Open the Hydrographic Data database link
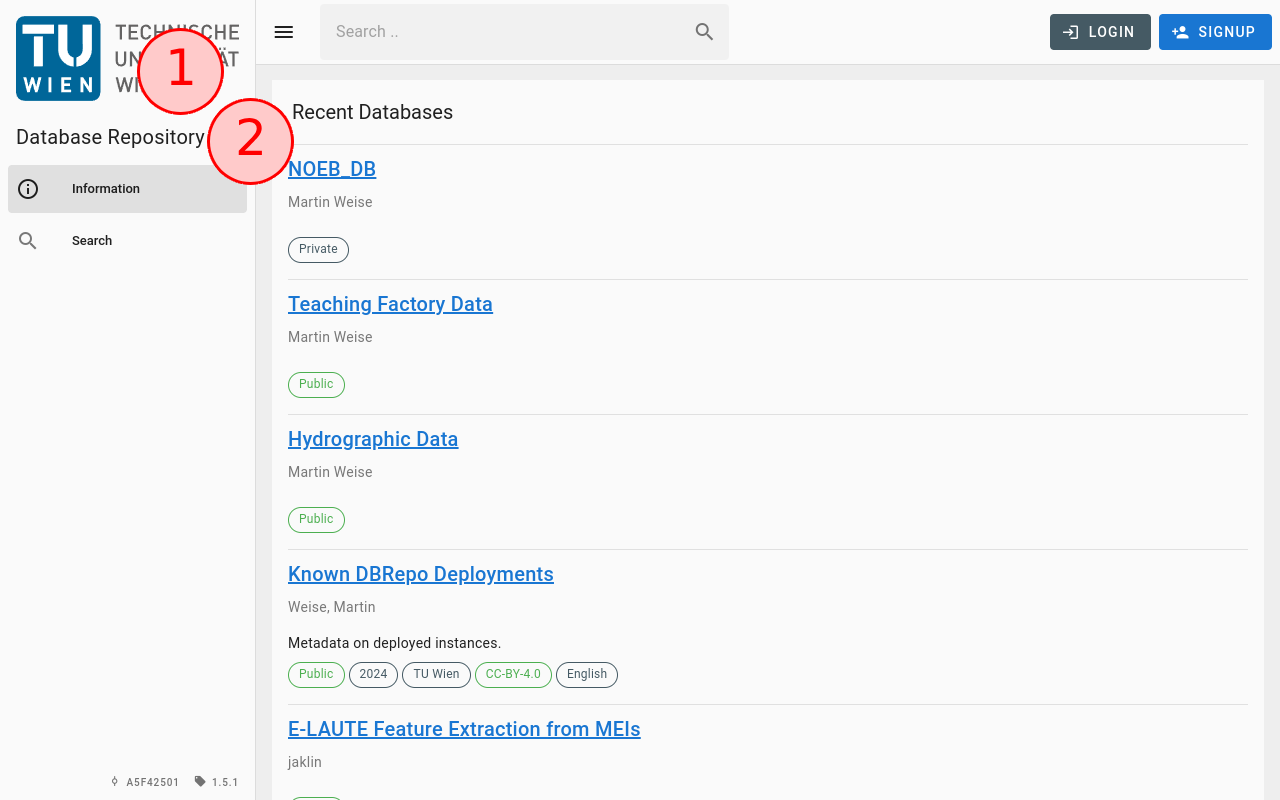 [373, 439]
